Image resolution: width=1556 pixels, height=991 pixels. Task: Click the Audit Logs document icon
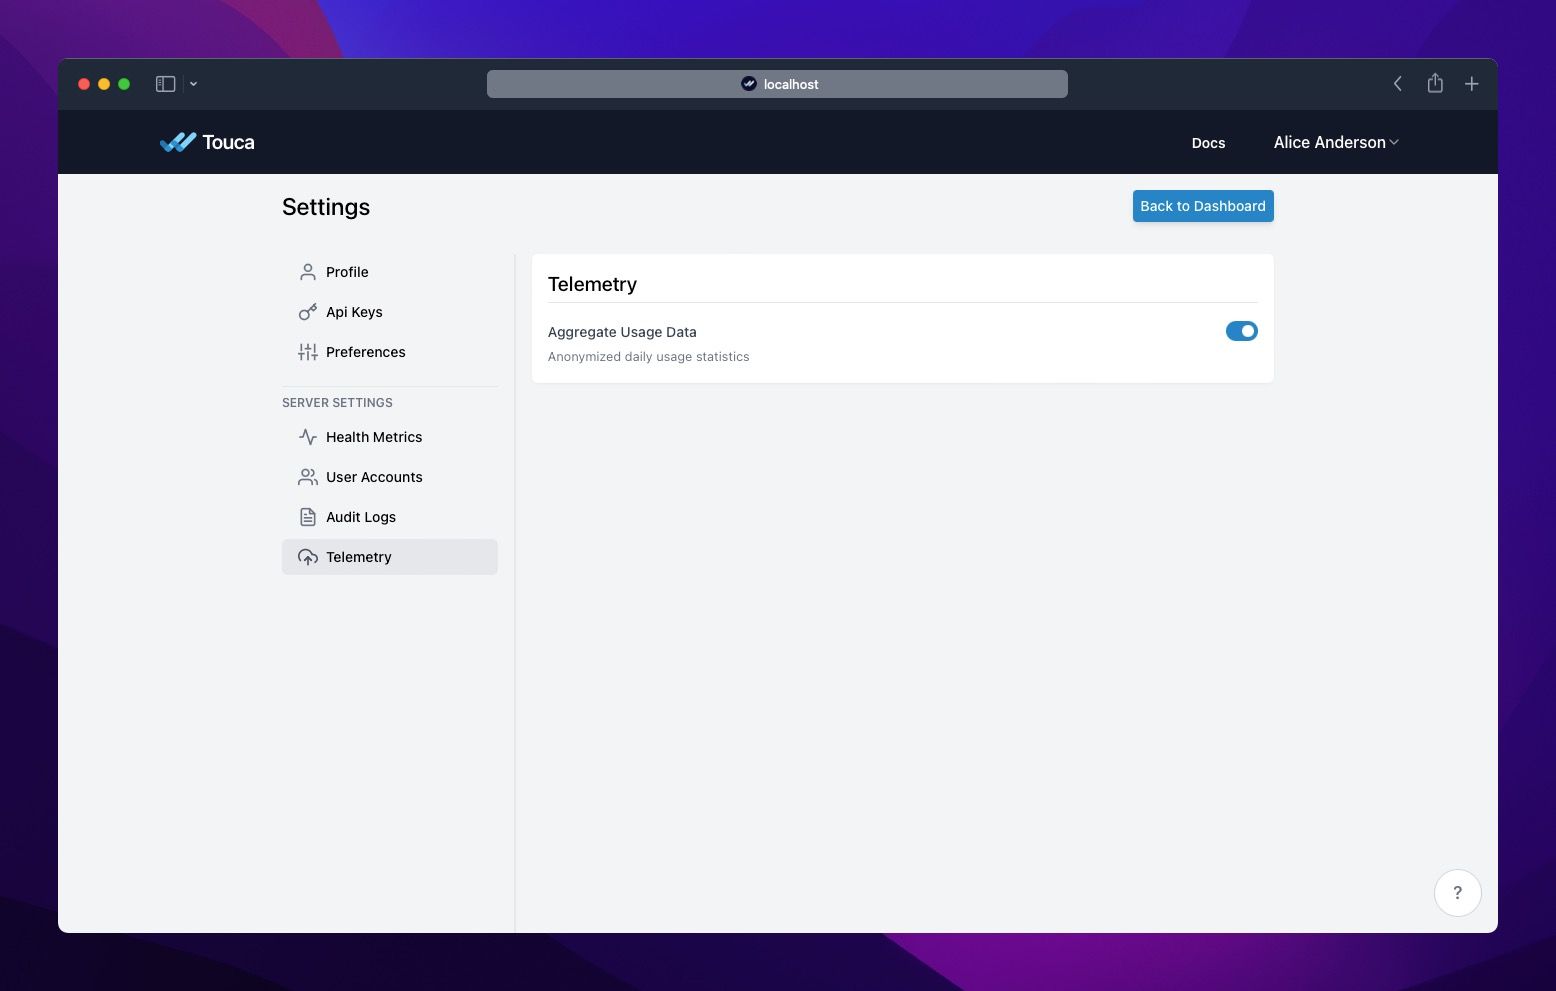[x=308, y=517]
